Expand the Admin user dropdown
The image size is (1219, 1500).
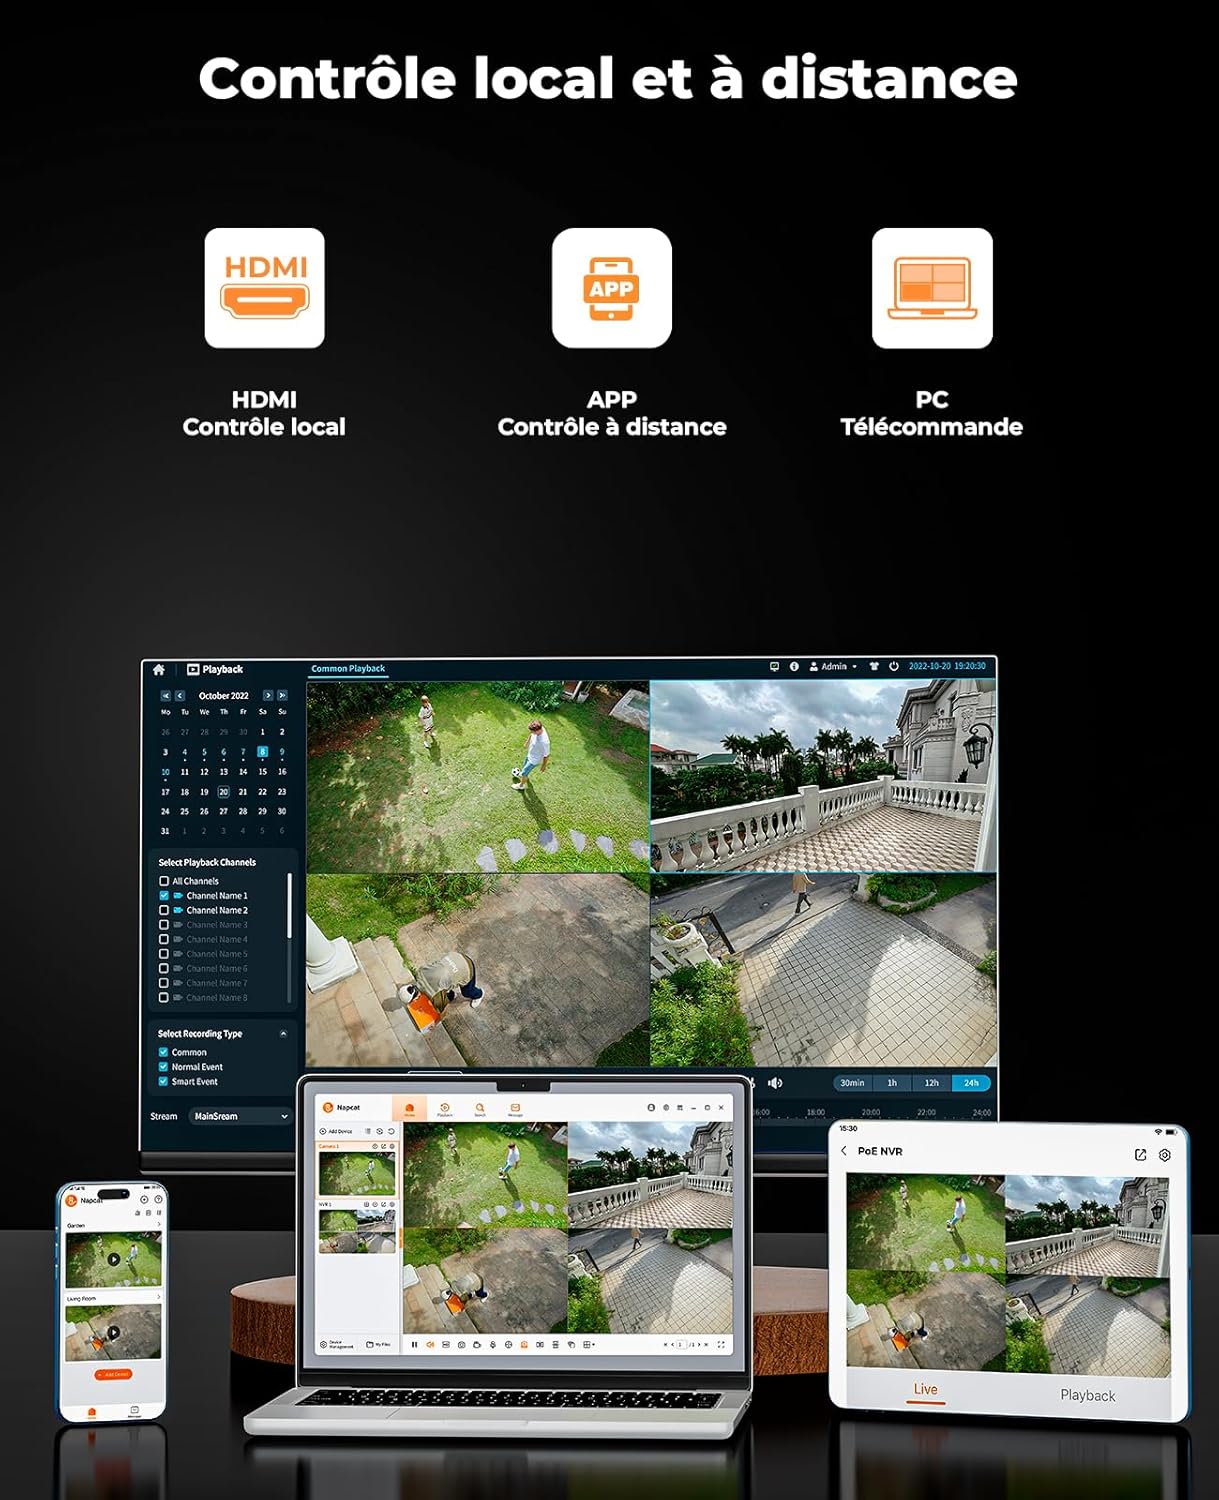point(833,666)
